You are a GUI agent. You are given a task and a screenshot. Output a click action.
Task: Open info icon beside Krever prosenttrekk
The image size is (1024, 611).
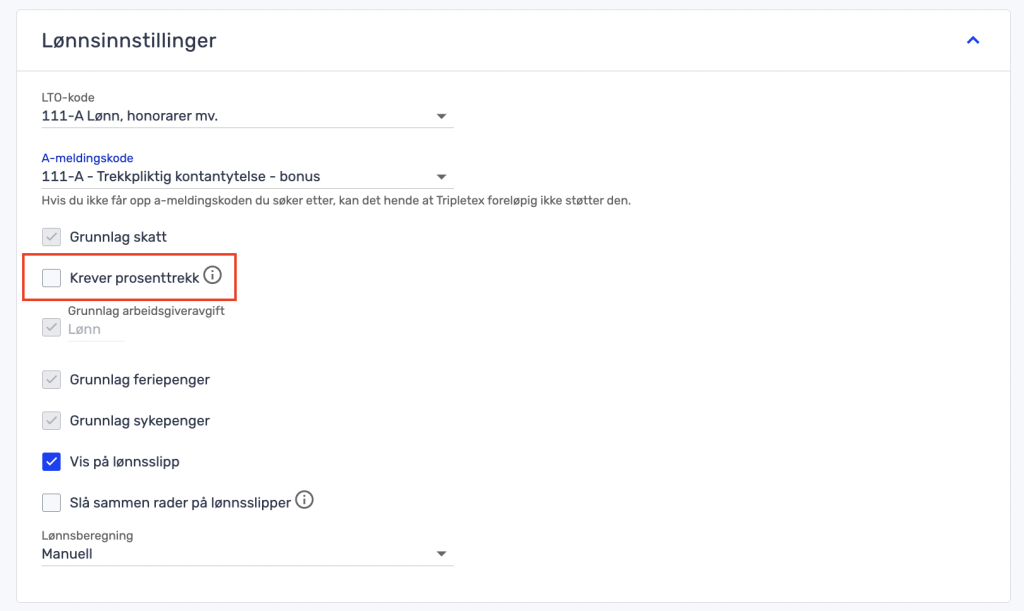coord(212,276)
